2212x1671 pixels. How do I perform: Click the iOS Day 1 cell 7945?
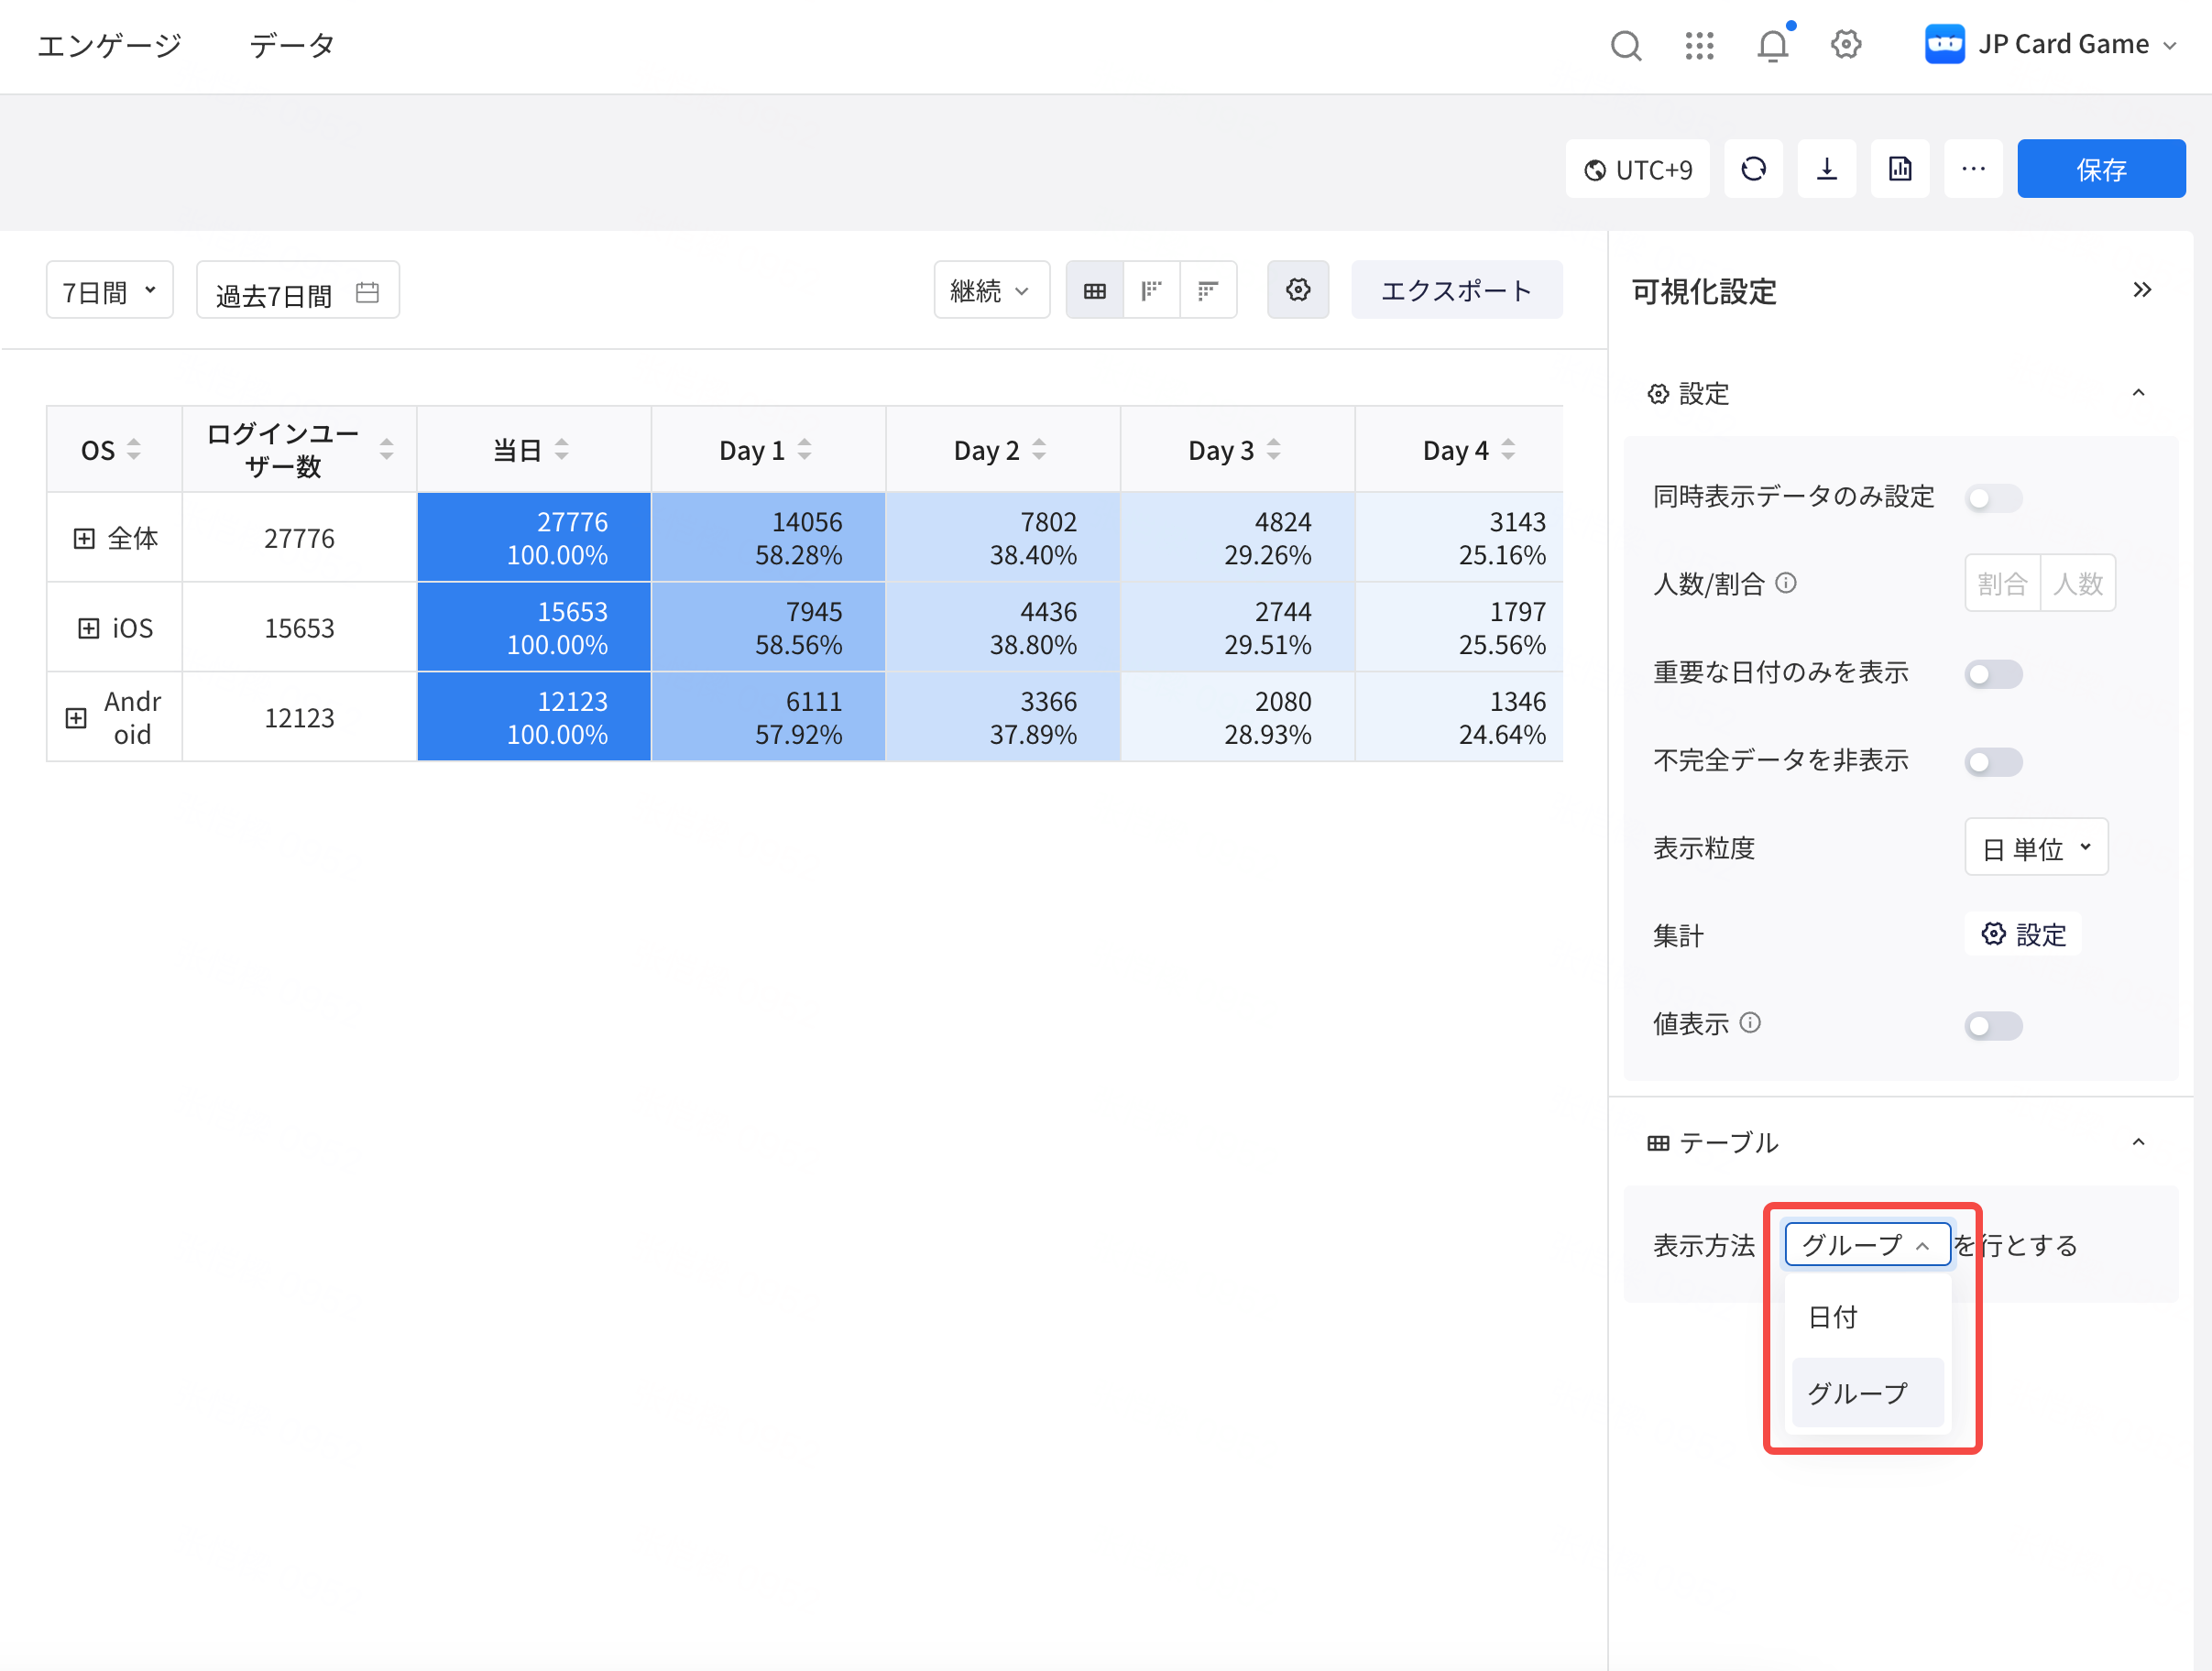pyautogui.click(x=768, y=628)
